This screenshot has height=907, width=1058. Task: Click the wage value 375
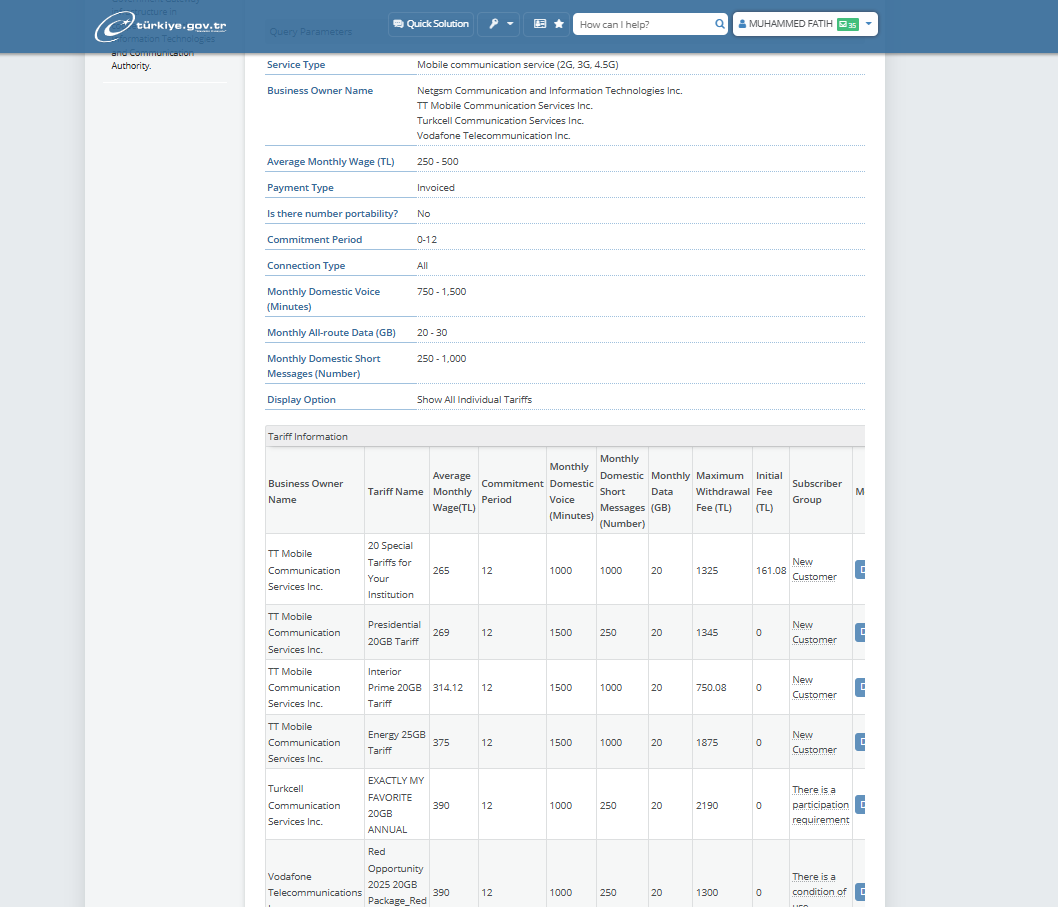[441, 742]
